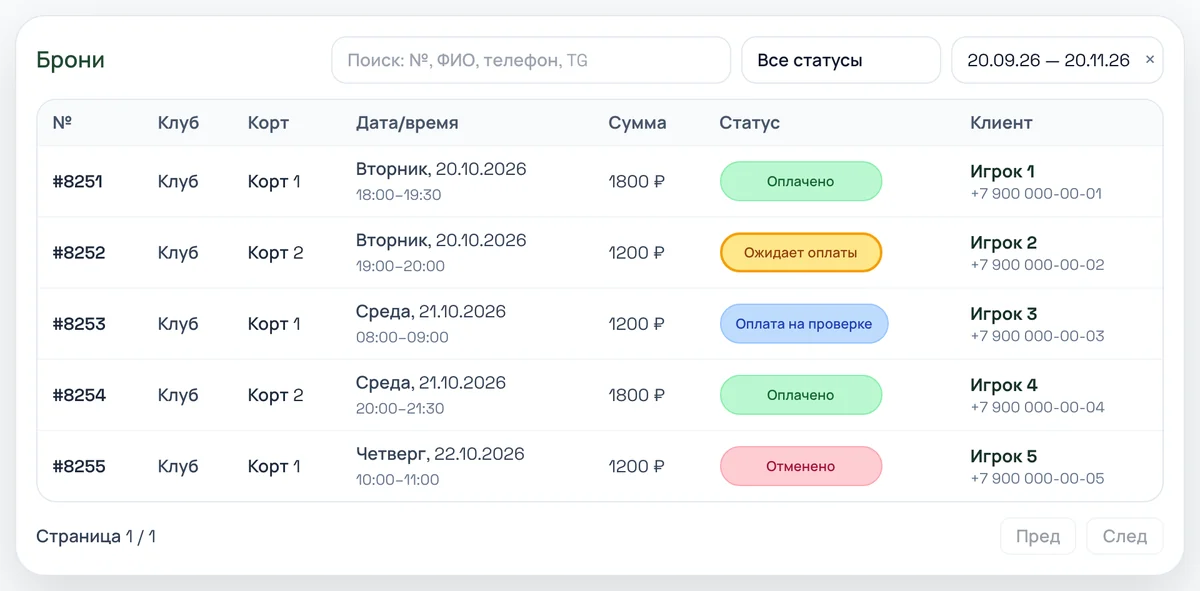Select client name Игрок 1
The image size is (1200, 591).
tap(1002, 171)
